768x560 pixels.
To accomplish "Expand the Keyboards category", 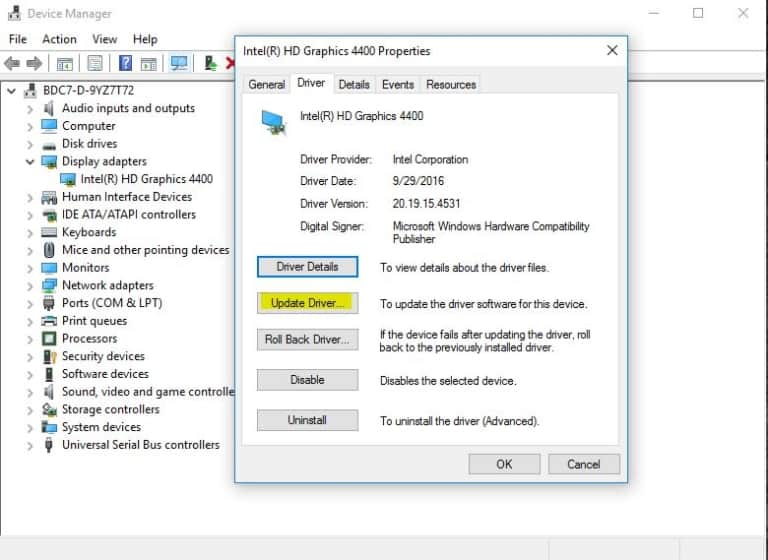I will pos(30,233).
